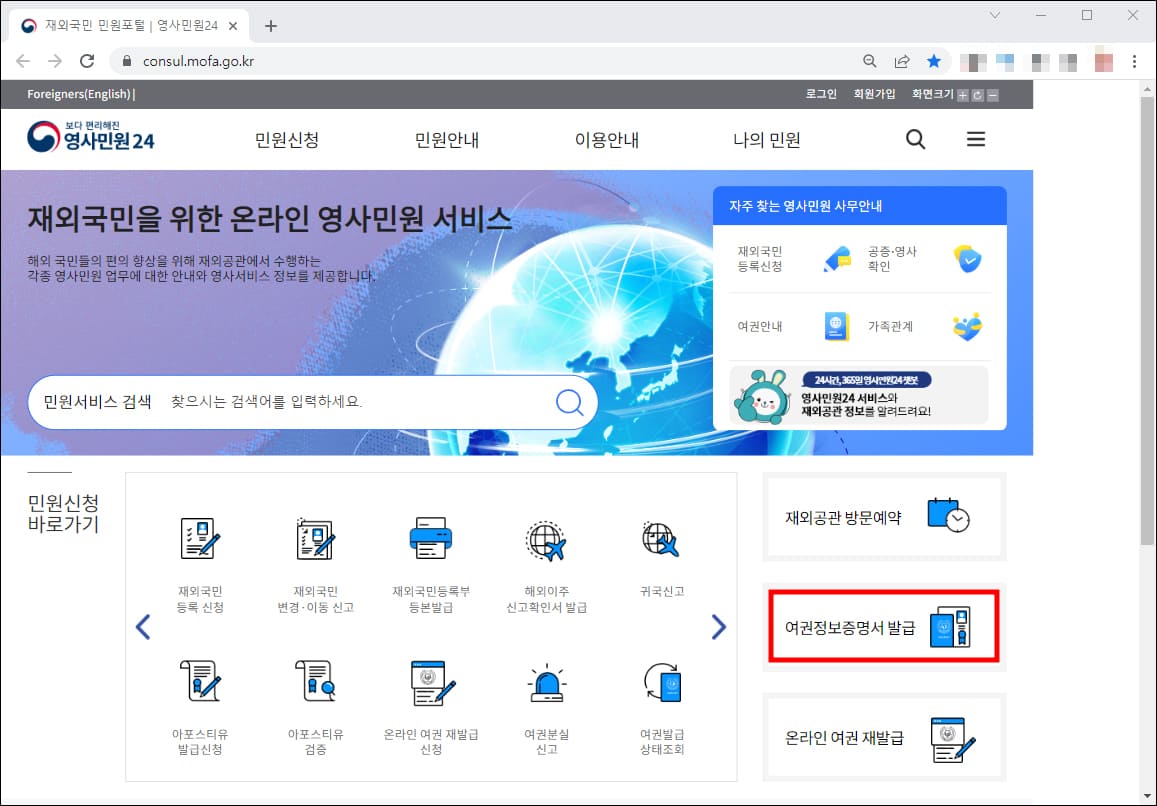Open the 재외국민 등록 신청 service icon
1157x806 pixels.
pos(201,540)
